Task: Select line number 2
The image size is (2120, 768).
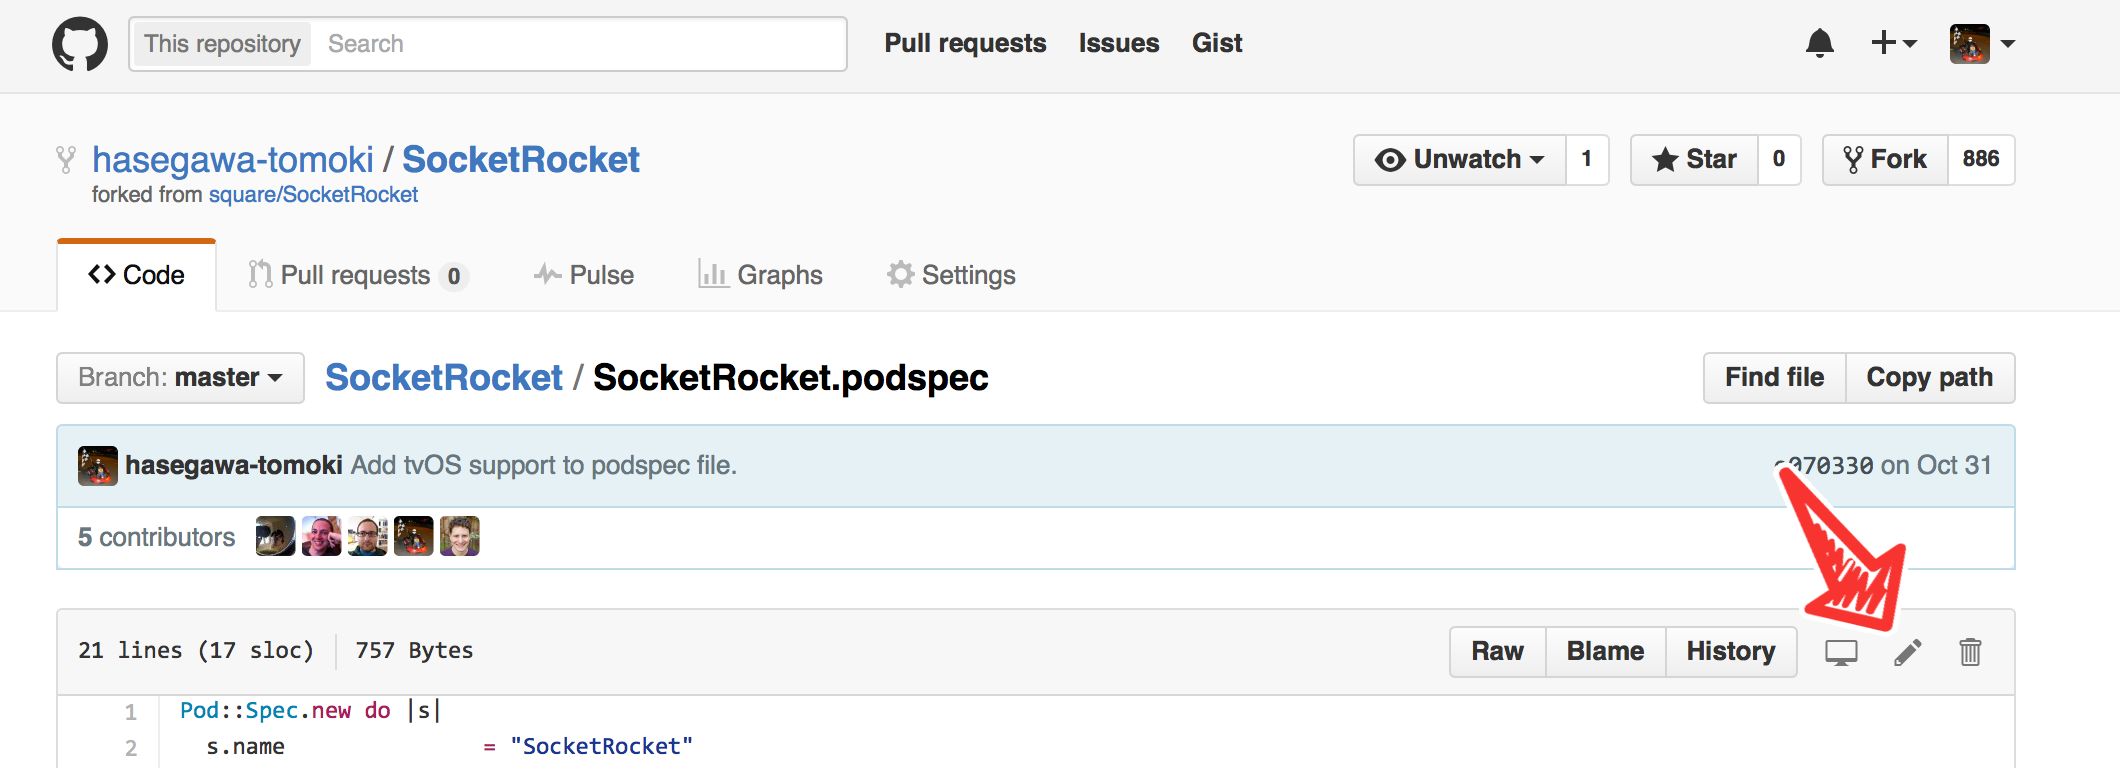Action: point(130,748)
